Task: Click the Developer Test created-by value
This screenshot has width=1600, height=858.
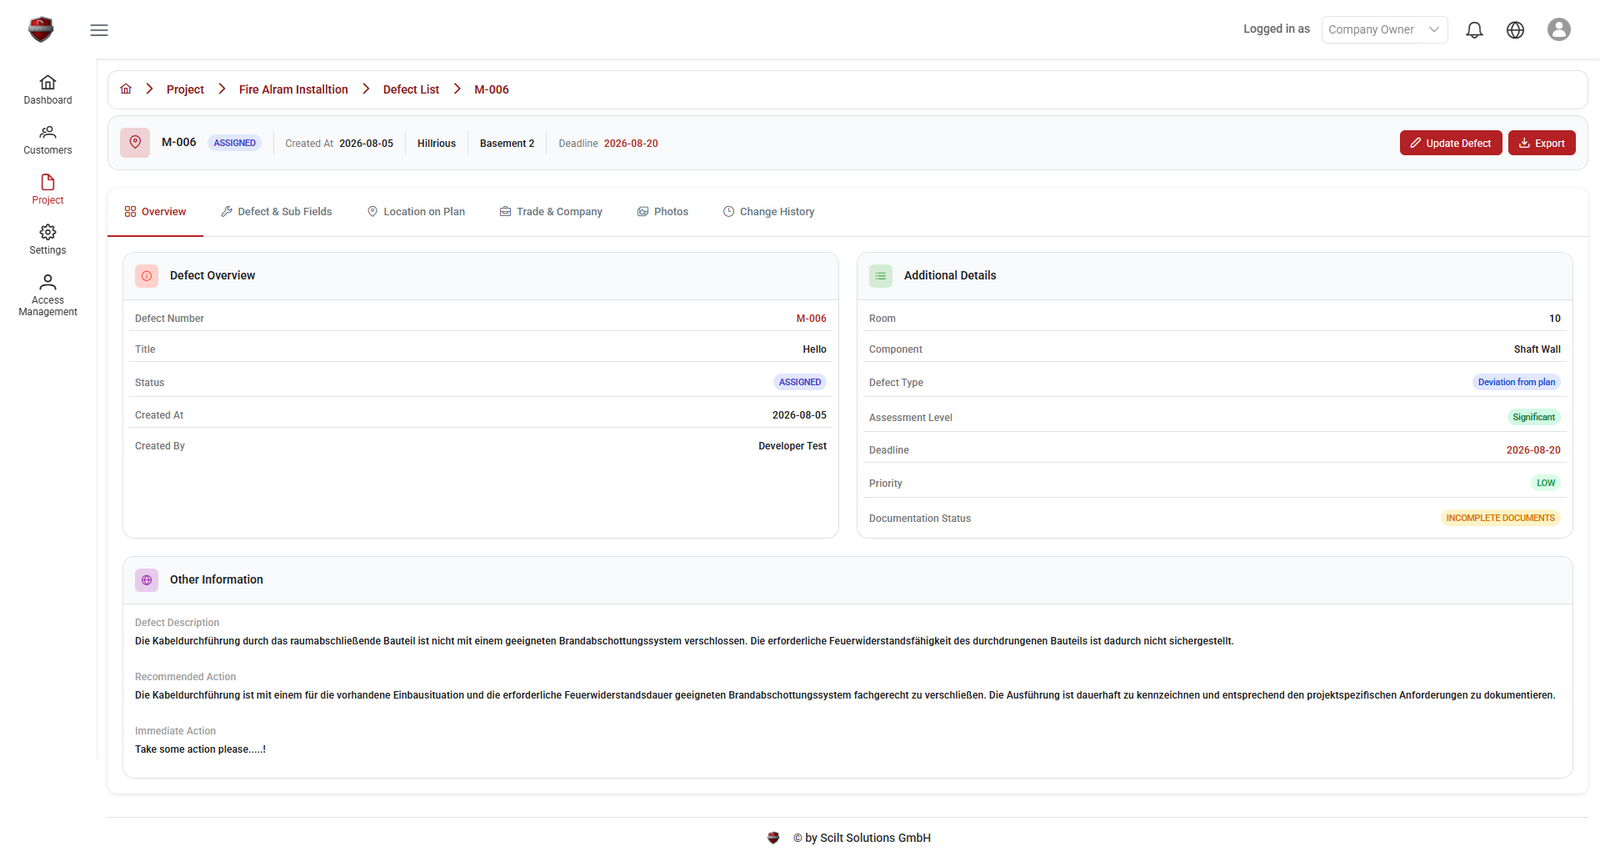Action: (x=792, y=447)
